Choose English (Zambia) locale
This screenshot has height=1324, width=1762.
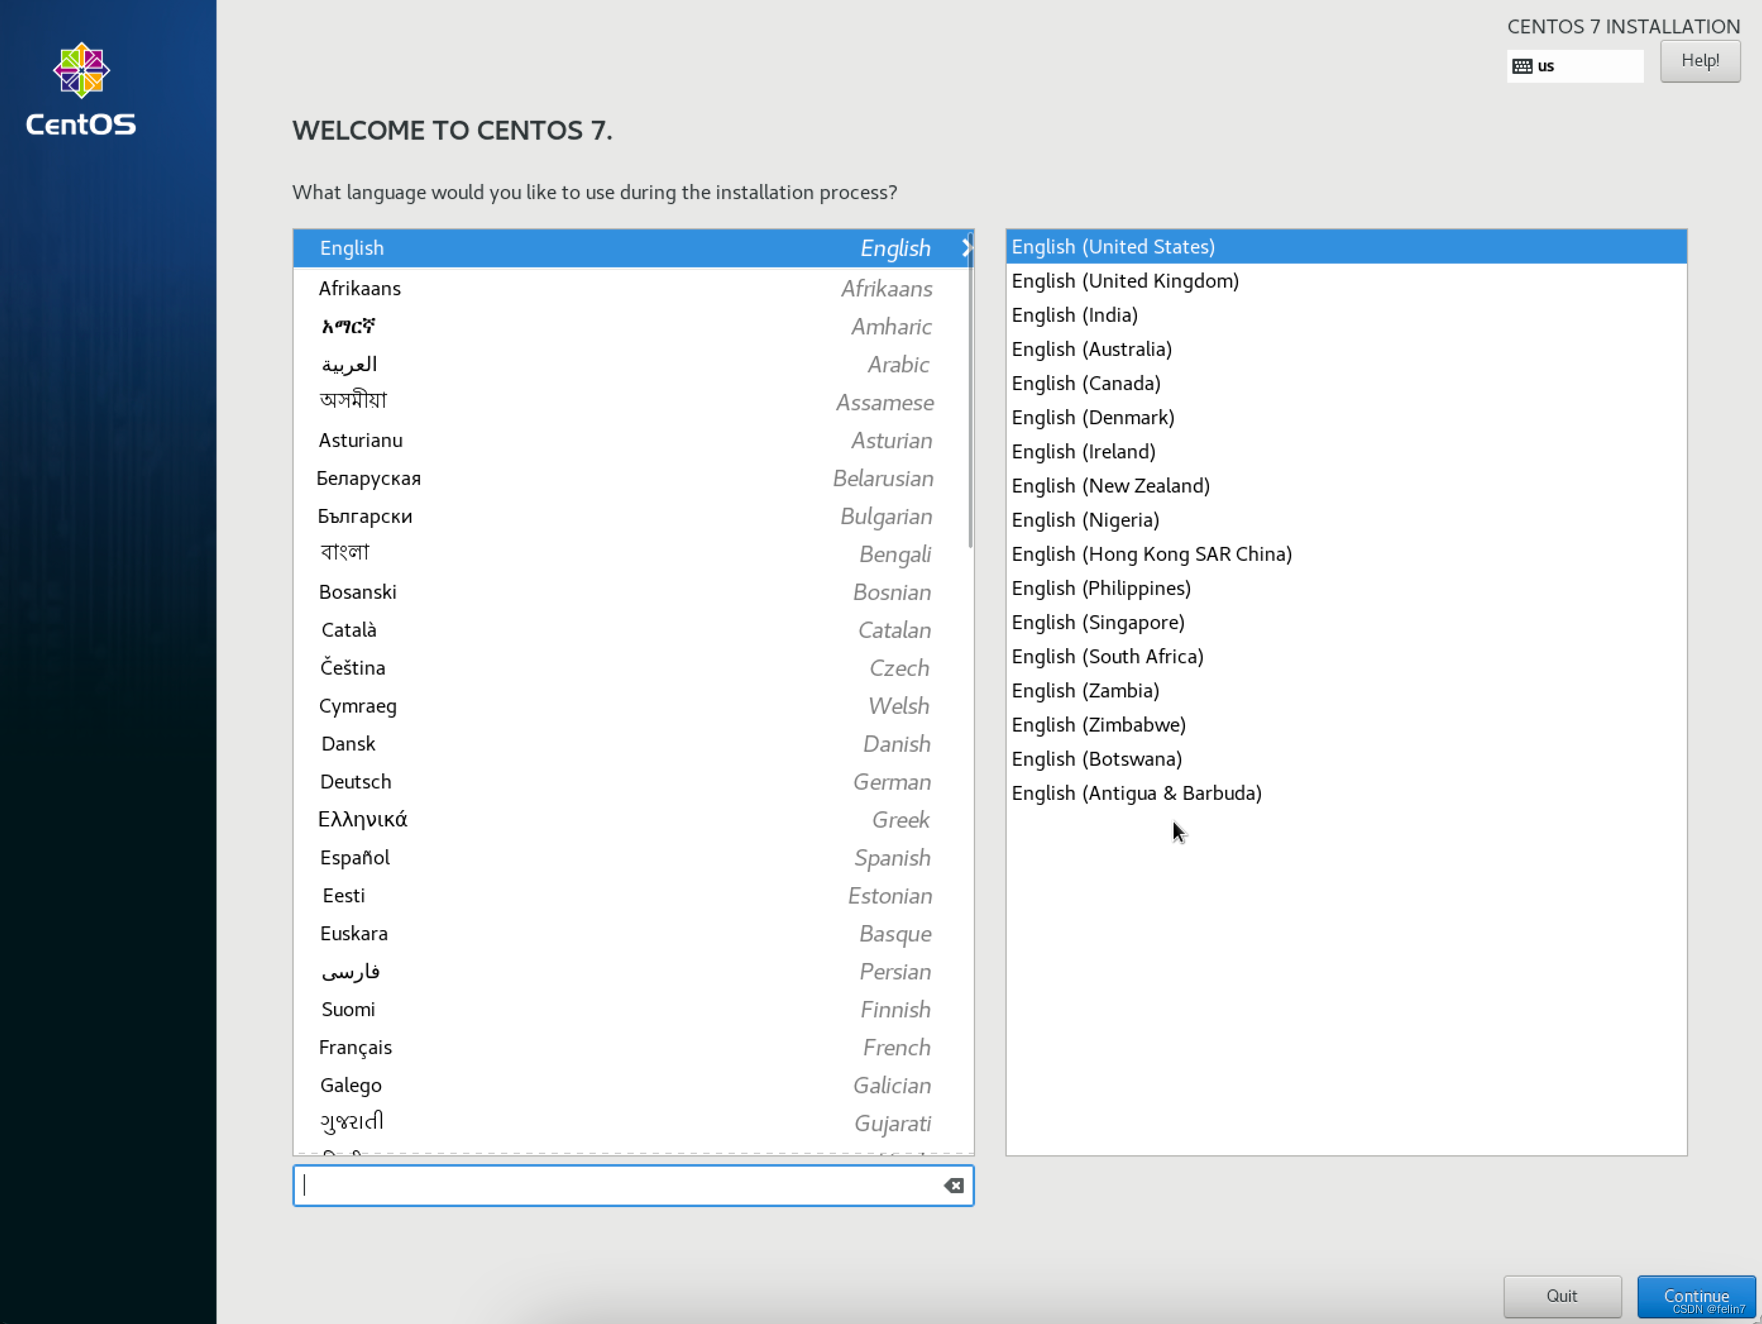click(1346, 691)
